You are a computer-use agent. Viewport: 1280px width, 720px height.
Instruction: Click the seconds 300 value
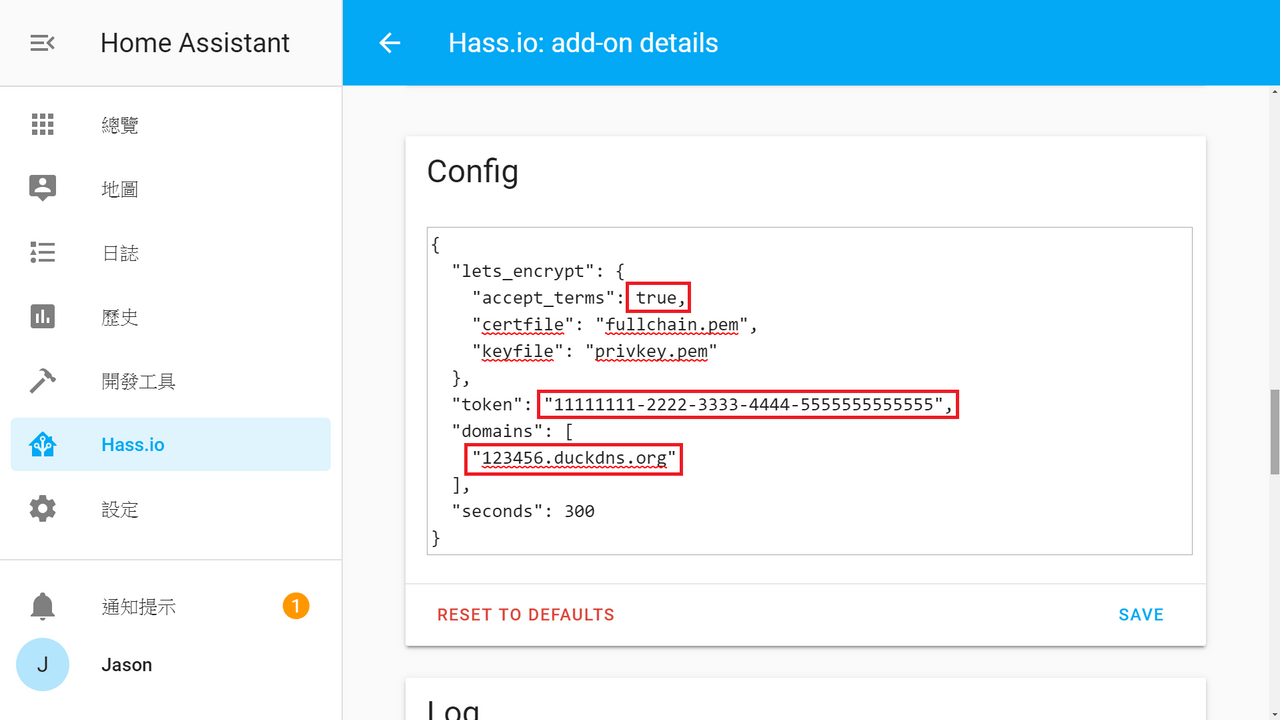coord(580,511)
